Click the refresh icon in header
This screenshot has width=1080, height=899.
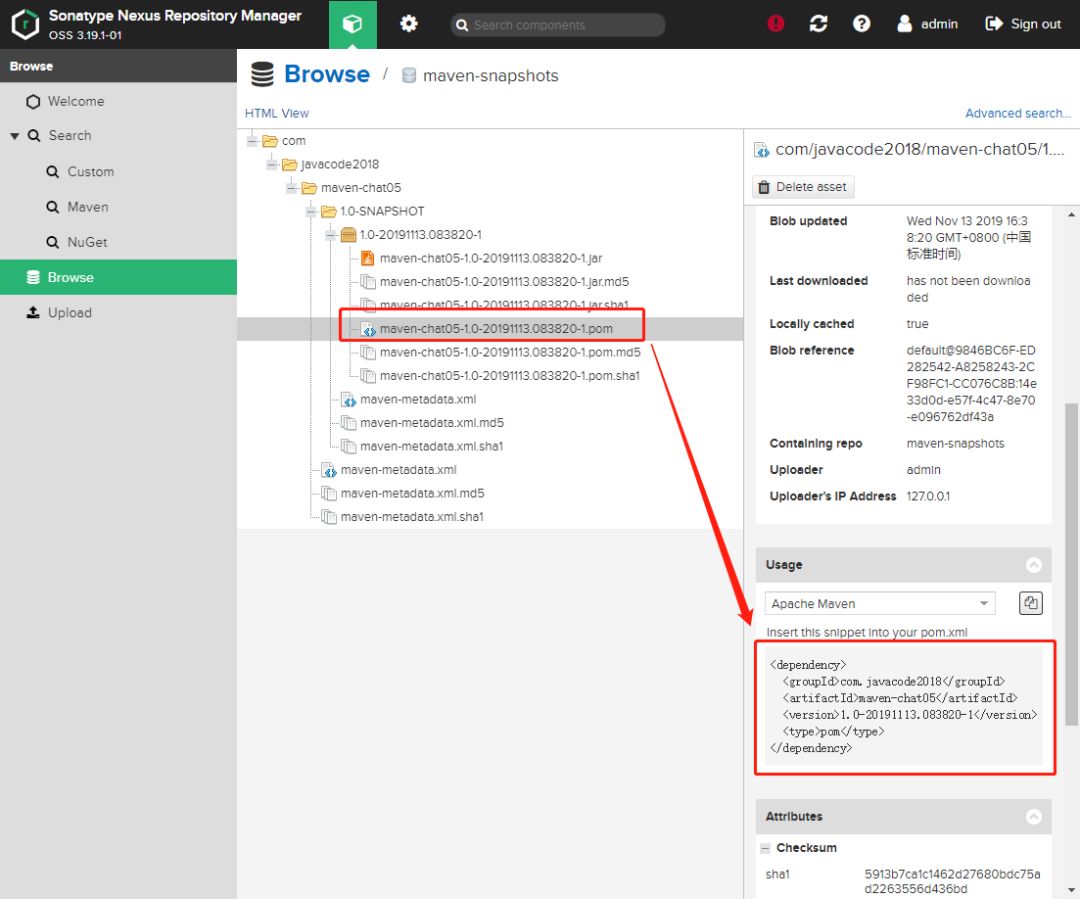click(818, 24)
